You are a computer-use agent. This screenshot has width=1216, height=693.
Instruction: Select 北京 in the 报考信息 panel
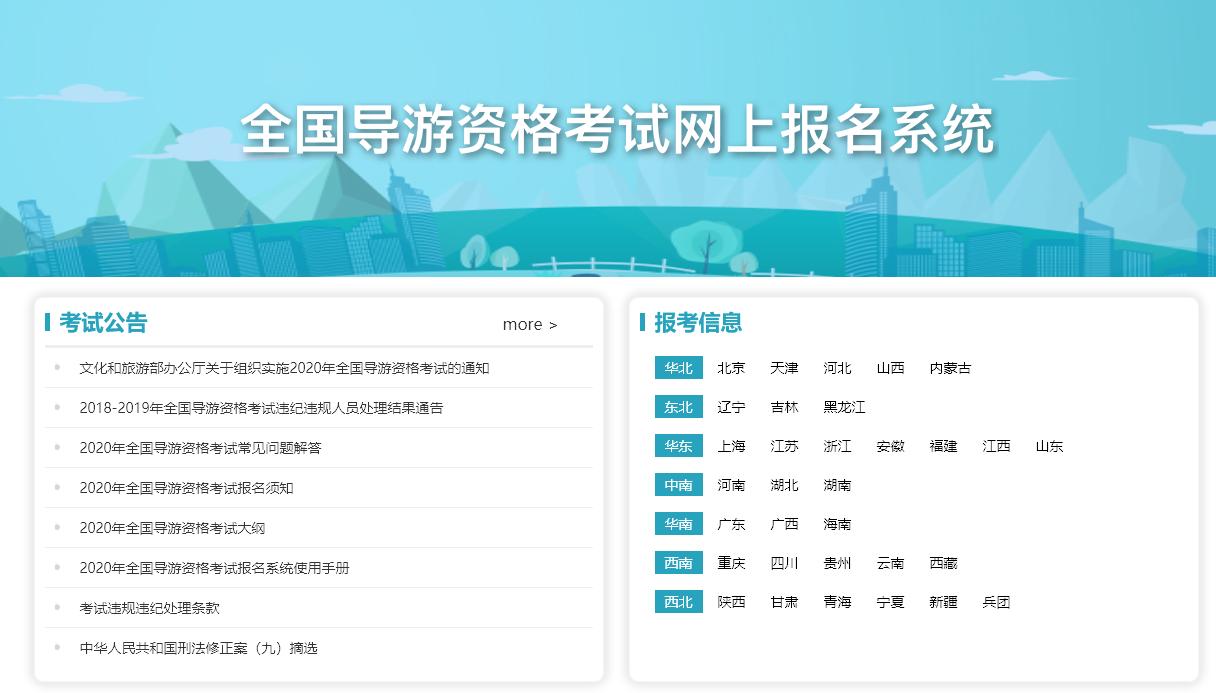[731, 368]
